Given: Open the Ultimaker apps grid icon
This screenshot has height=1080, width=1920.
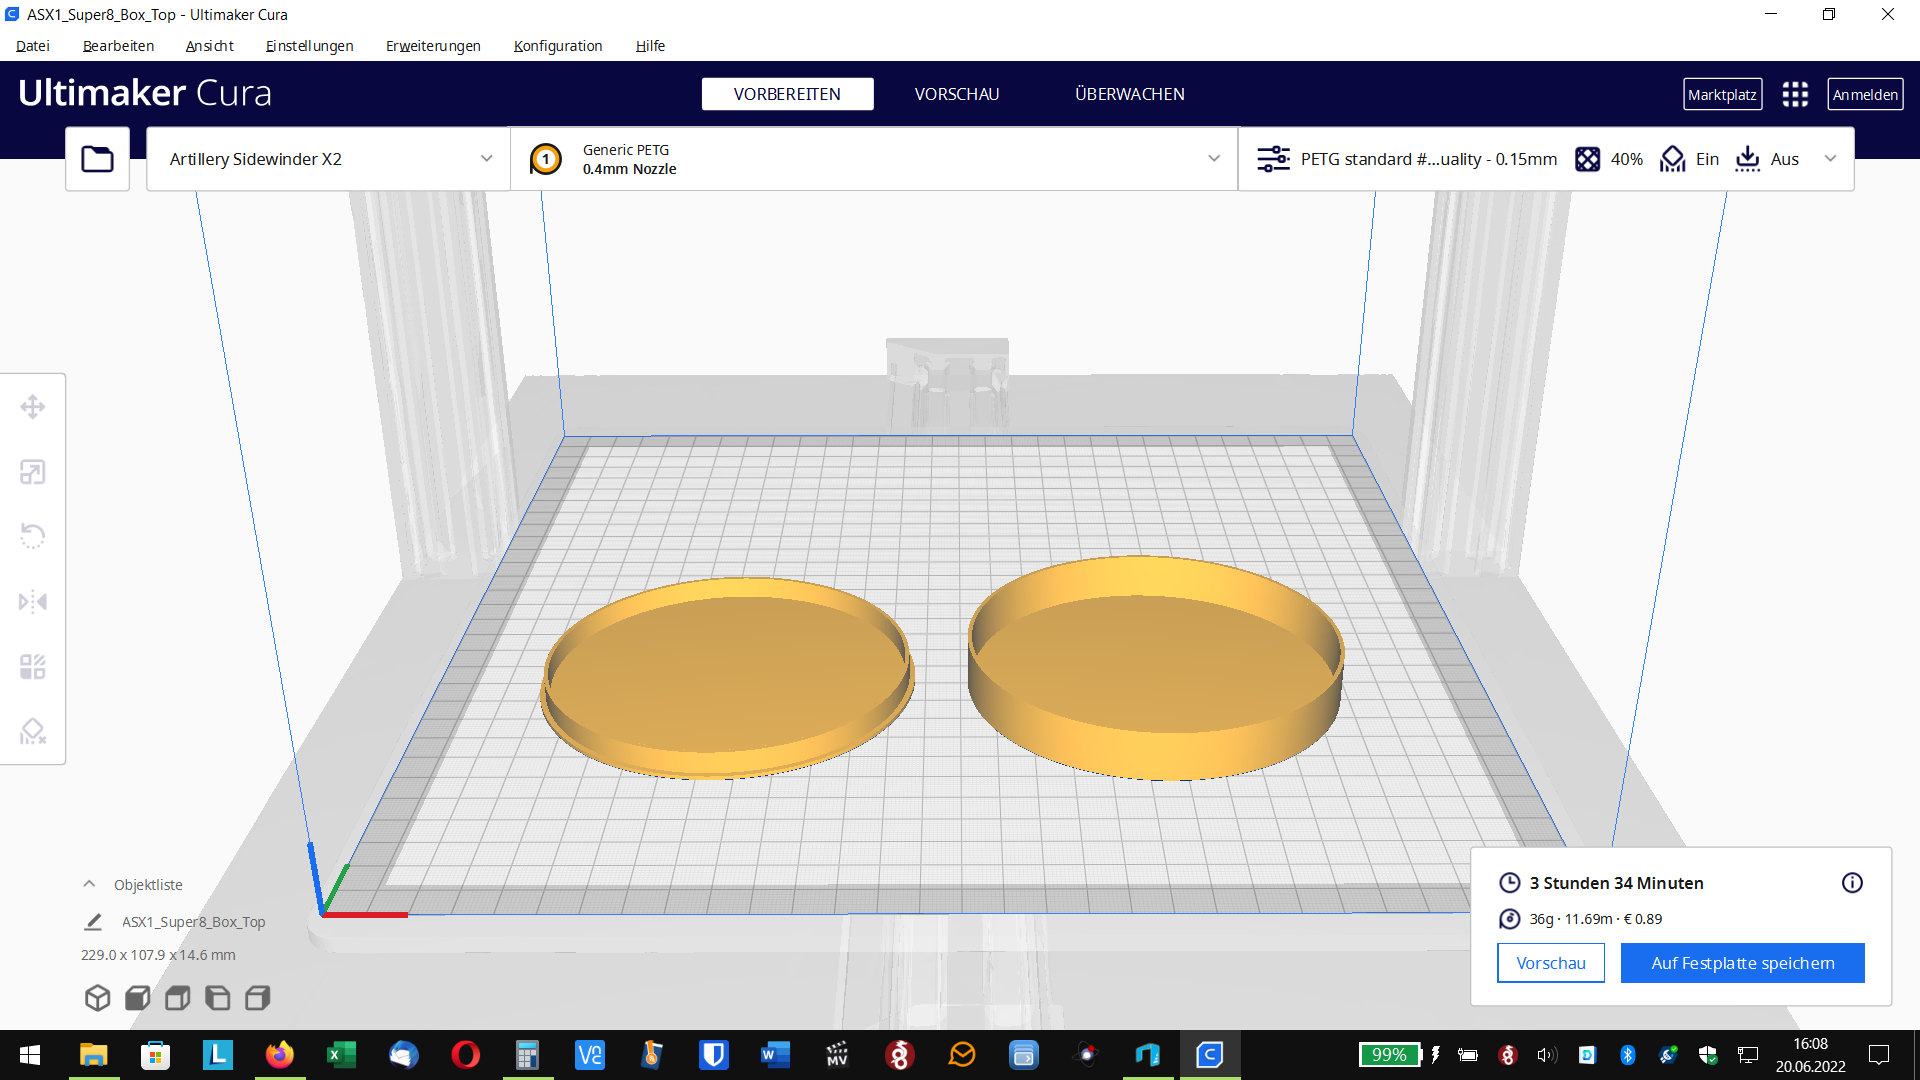Looking at the screenshot, I should [1795, 95].
